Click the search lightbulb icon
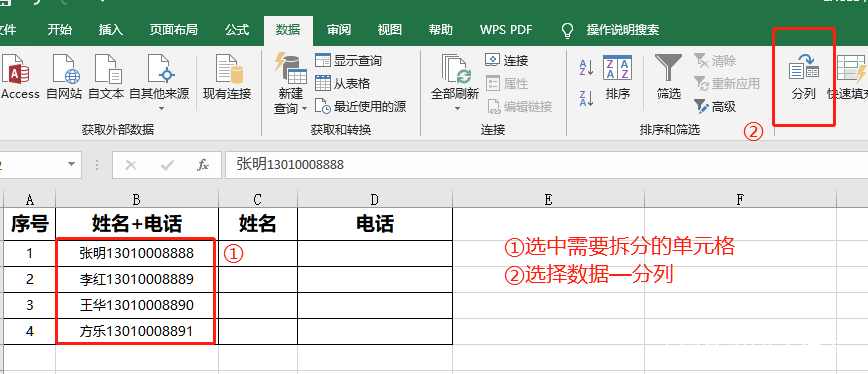The height and width of the screenshot is (374, 868). click(x=567, y=30)
